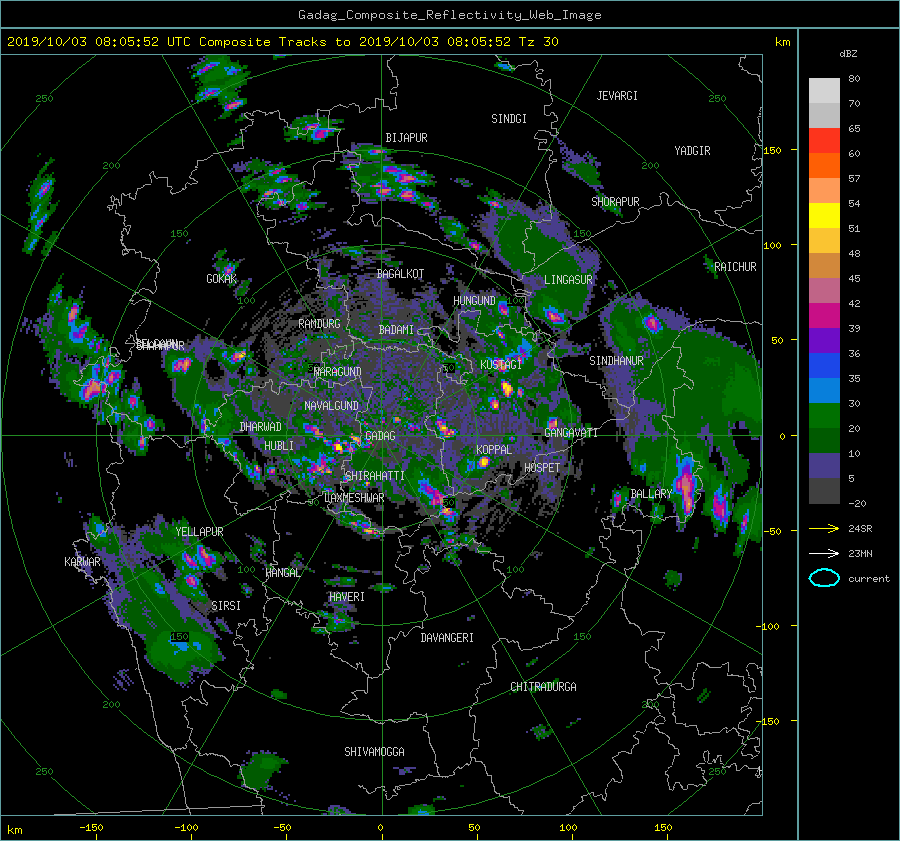This screenshot has width=900, height=841.
Task: Click the Gadag_Composite_Reflectivity_Web_Image title
Action: [x=449, y=15]
